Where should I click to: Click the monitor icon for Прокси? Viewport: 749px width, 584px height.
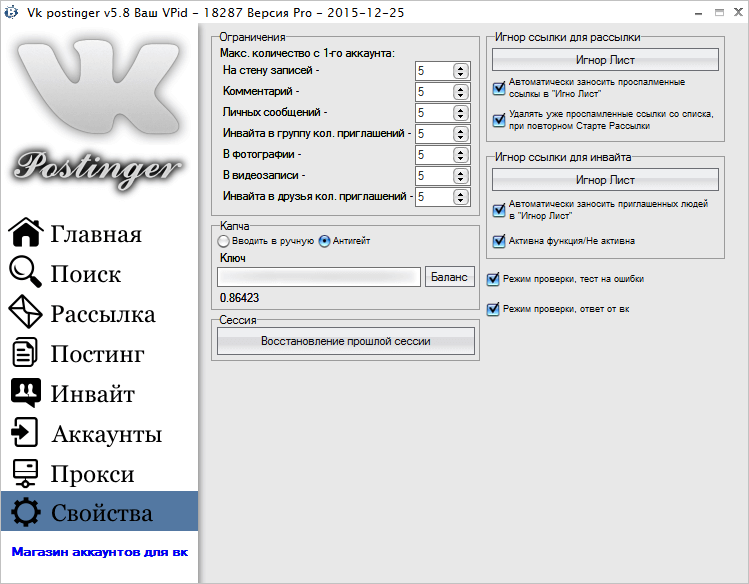click(25, 473)
